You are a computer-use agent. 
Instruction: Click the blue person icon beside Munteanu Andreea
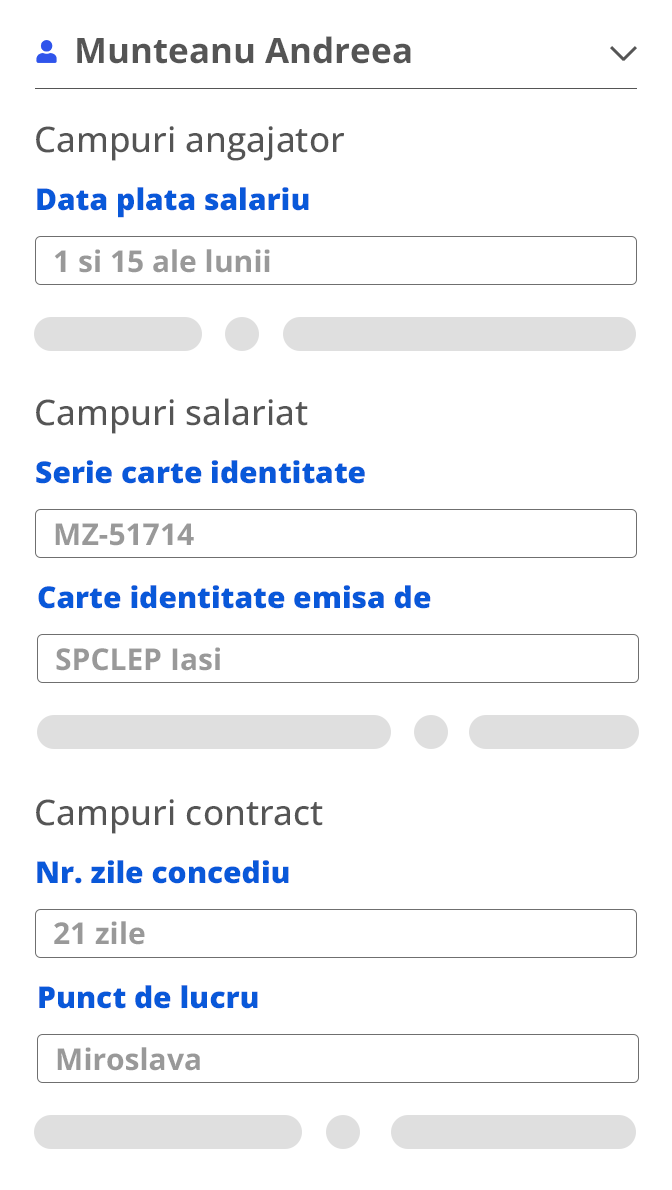coord(47,51)
